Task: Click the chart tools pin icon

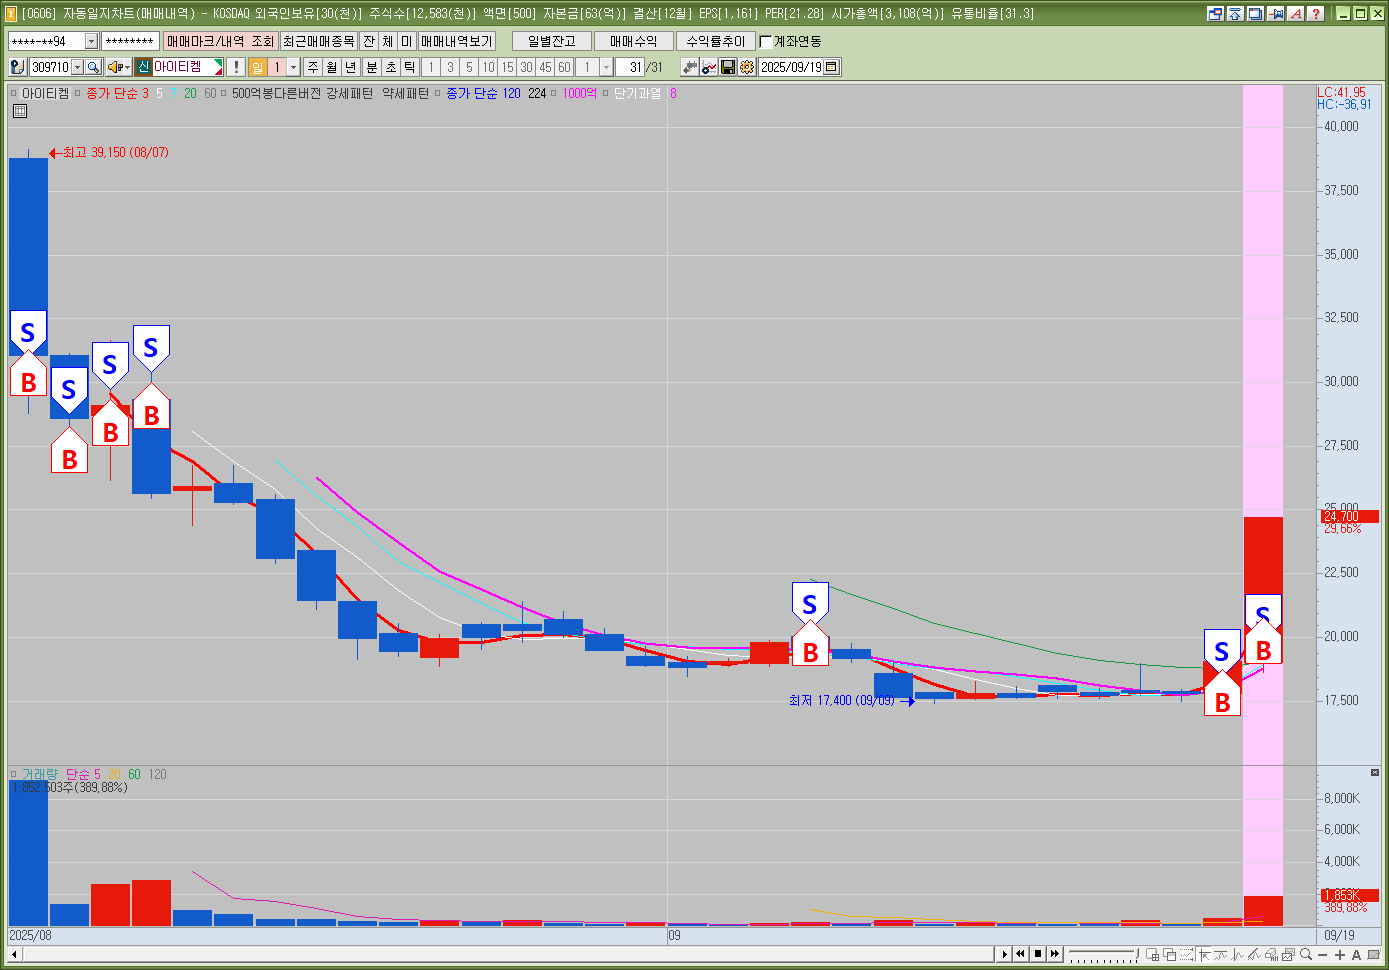Action: tap(690, 67)
